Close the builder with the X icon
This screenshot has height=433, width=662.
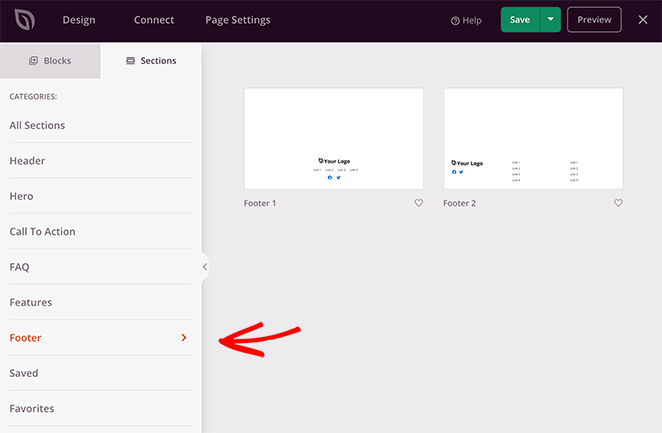(643, 20)
